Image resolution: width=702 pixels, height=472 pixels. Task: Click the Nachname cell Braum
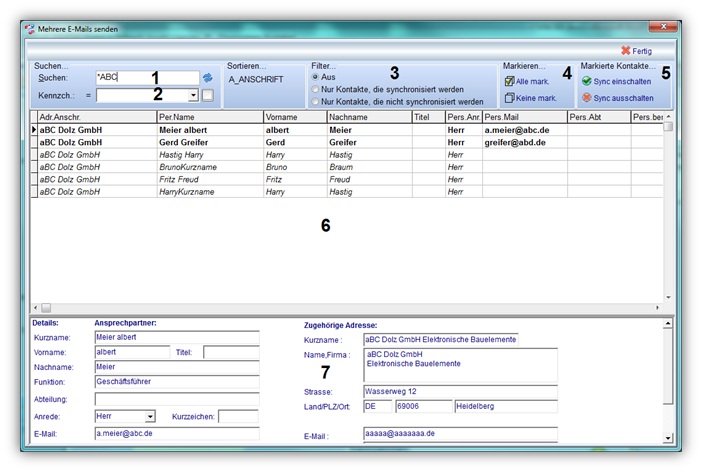pos(369,167)
